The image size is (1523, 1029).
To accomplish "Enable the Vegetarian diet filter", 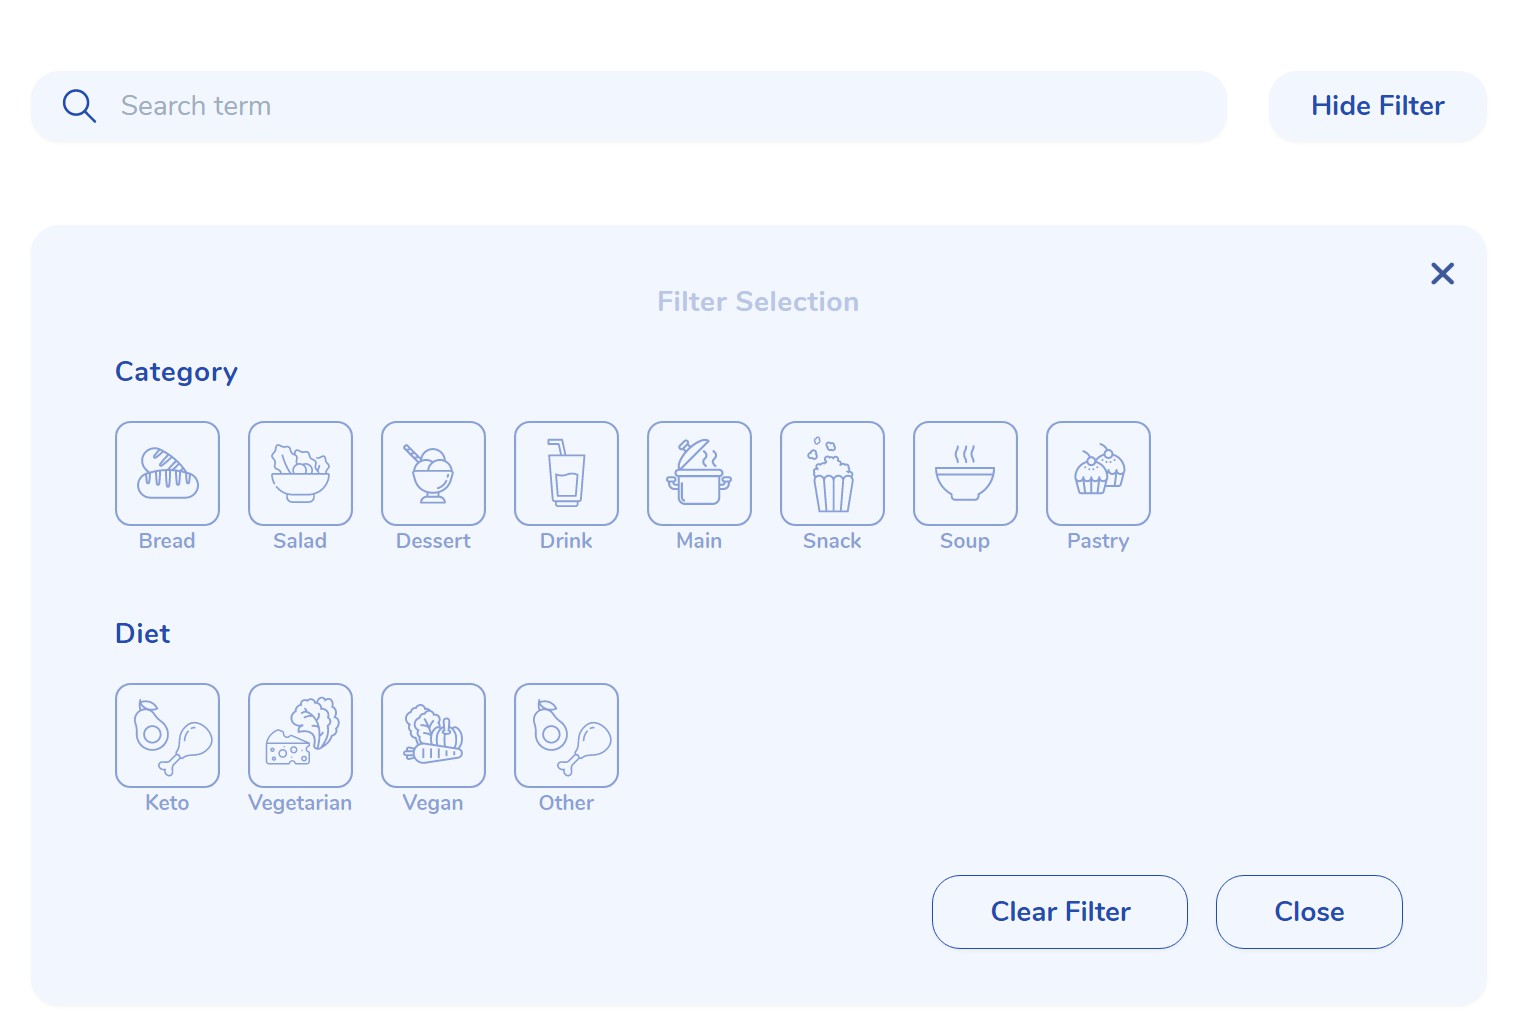I will 300,735.
